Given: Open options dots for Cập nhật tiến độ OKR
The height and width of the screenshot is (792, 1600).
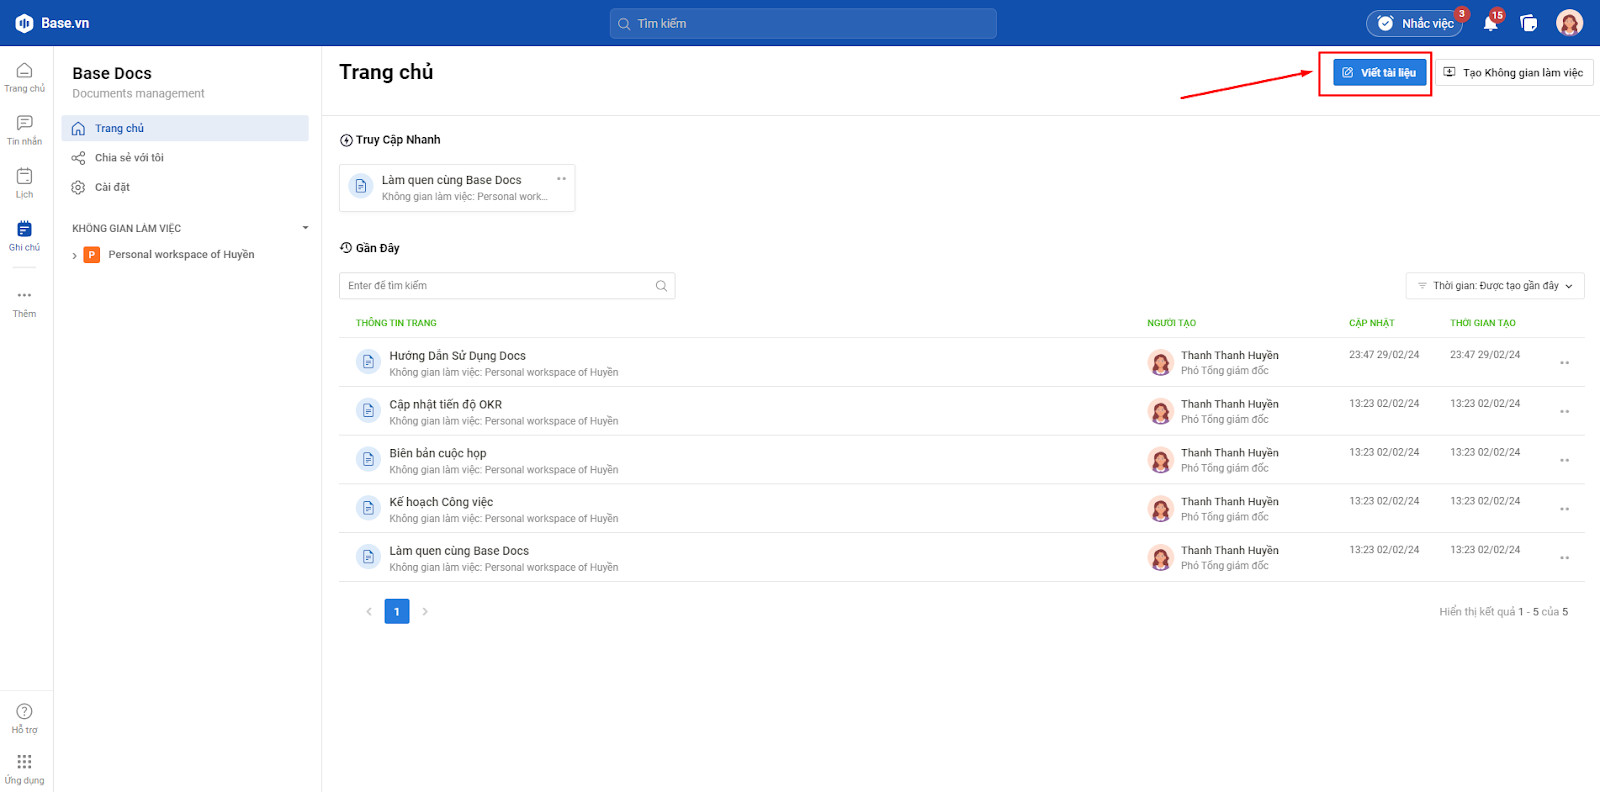Looking at the screenshot, I should click(x=1564, y=412).
